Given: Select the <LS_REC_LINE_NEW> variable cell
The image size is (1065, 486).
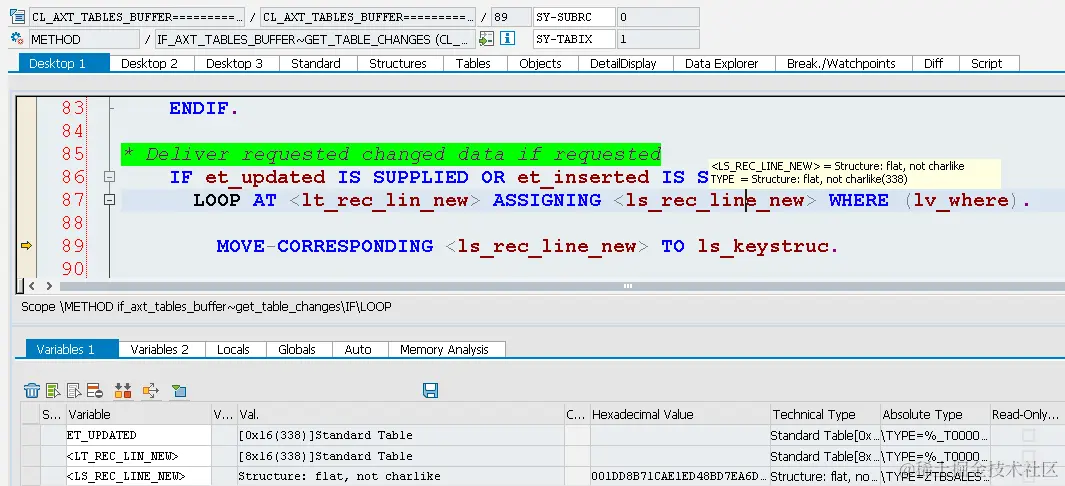Looking at the screenshot, I should 139,476.
